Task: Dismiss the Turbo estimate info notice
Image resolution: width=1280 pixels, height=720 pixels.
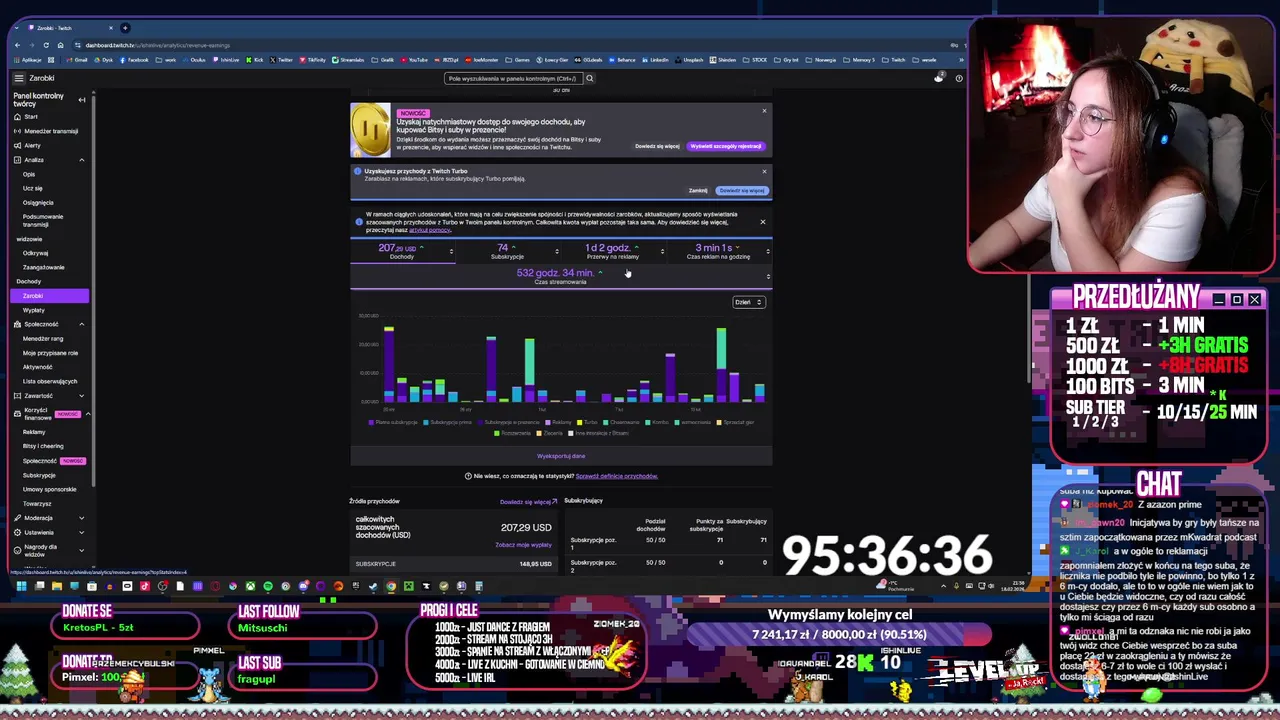Action: 762,222
